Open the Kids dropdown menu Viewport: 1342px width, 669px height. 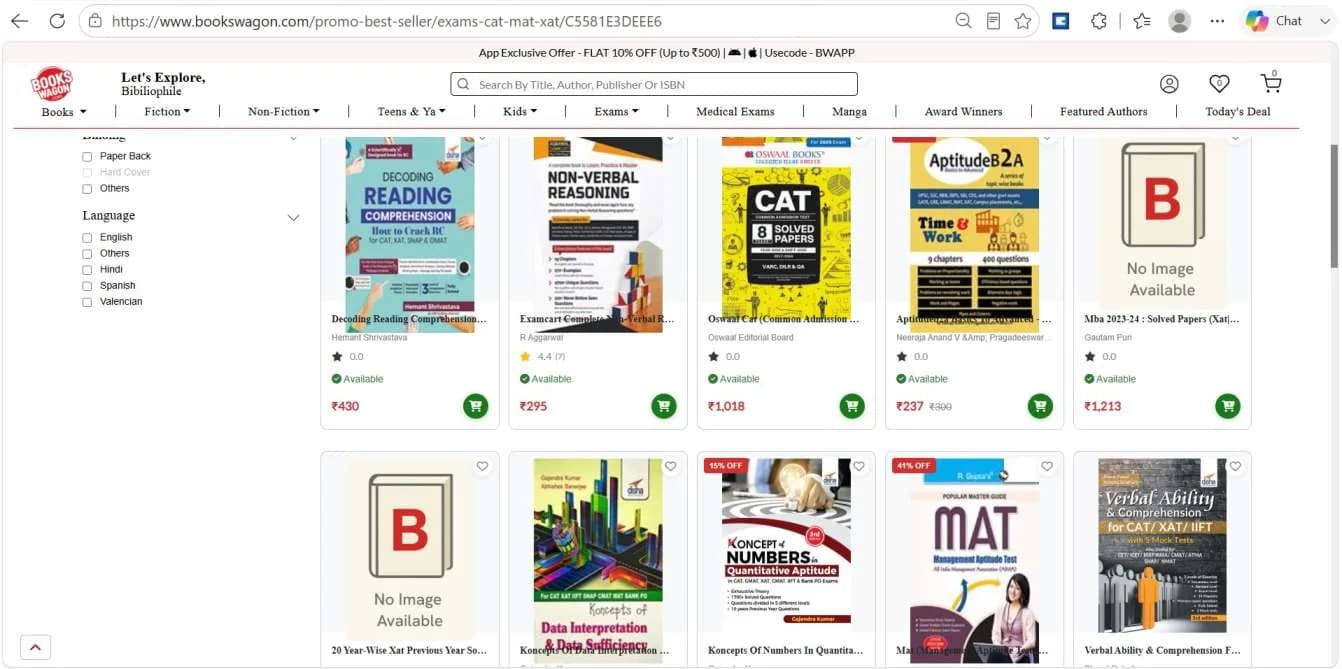click(520, 112)
